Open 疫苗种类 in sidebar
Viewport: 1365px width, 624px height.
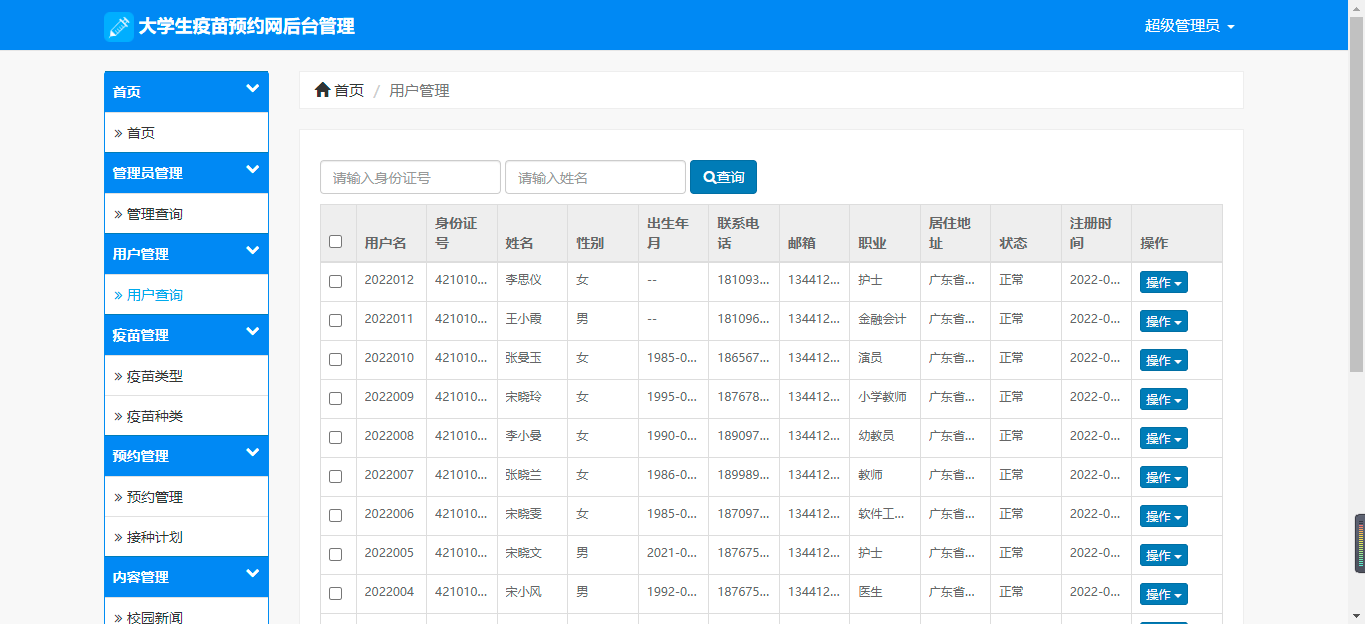[x=186, y=416]
